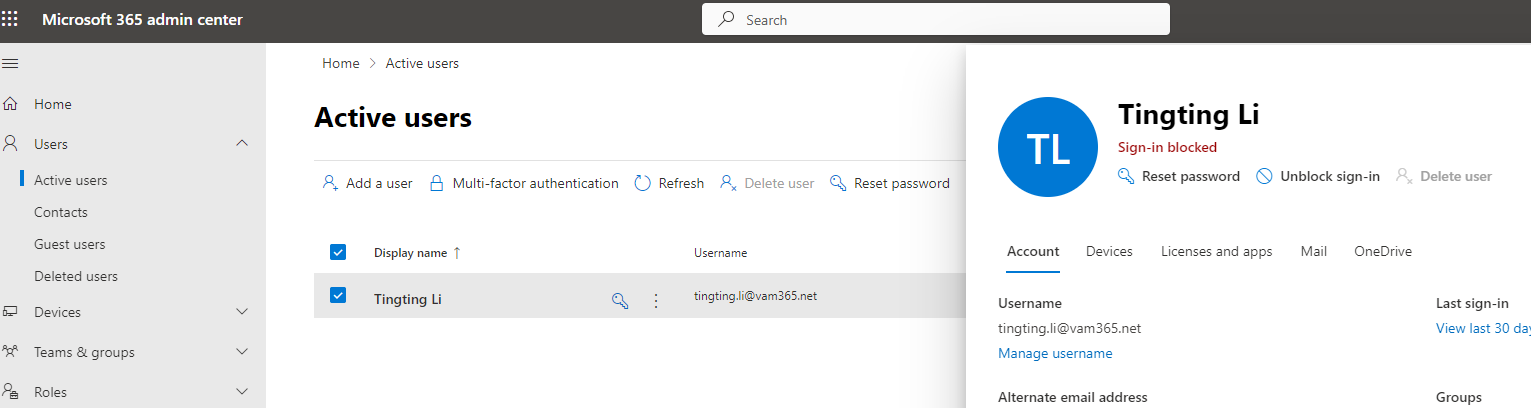The image size is (1531, 408).
Task: Click the Sign-in blocked status text
Action: [1167, 147]
